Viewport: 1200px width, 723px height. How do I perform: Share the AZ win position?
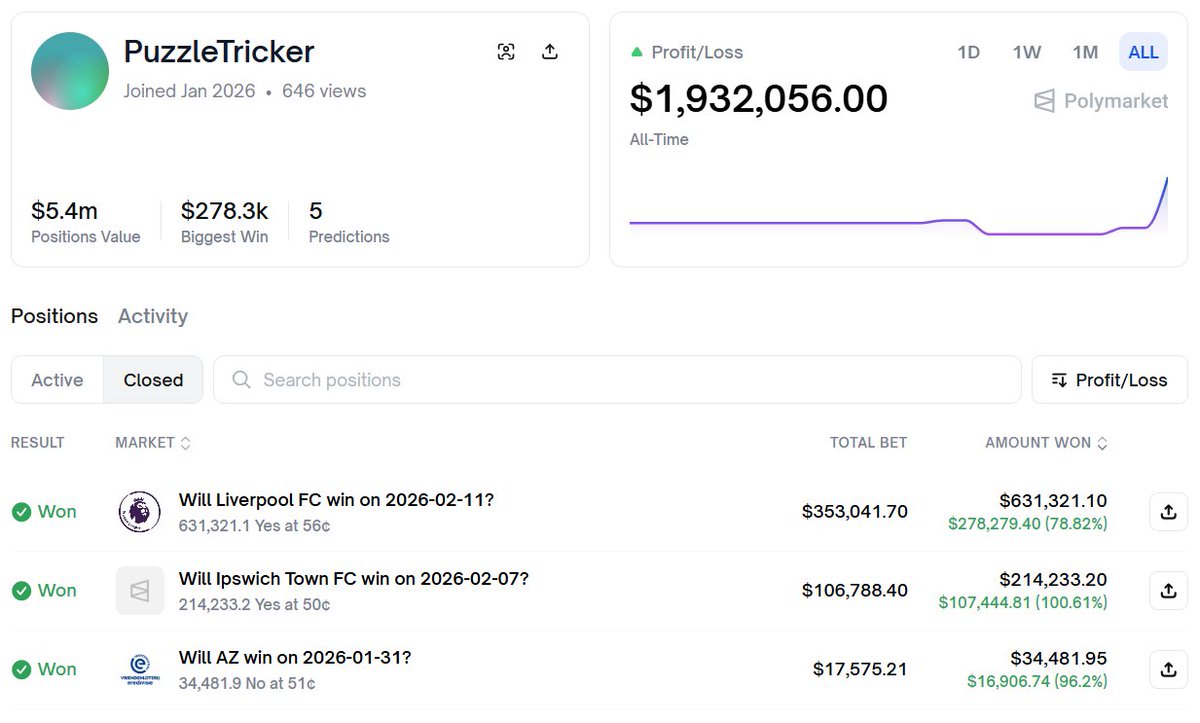(x=1168, y=669)
